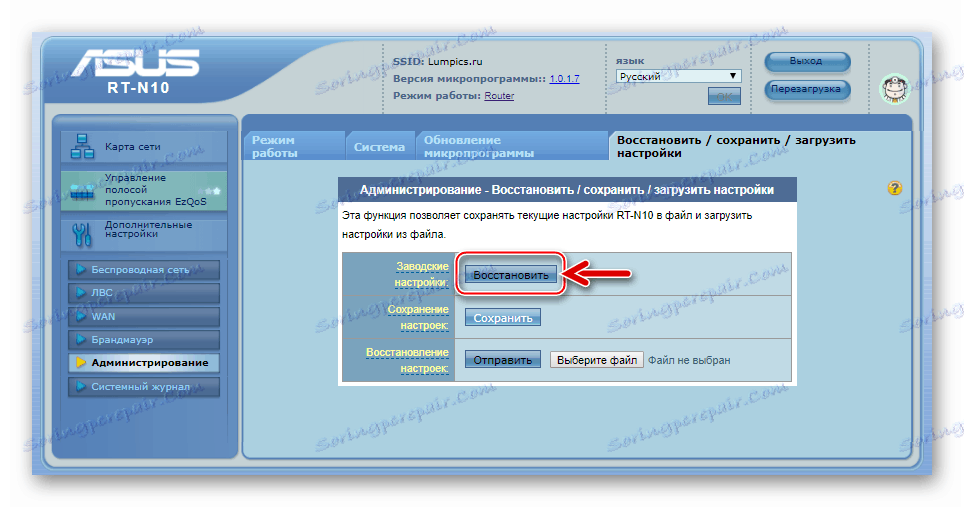This screenshot has width=964, height=507.
Task: Open Карта сети menu item
Action: point(144,147)
